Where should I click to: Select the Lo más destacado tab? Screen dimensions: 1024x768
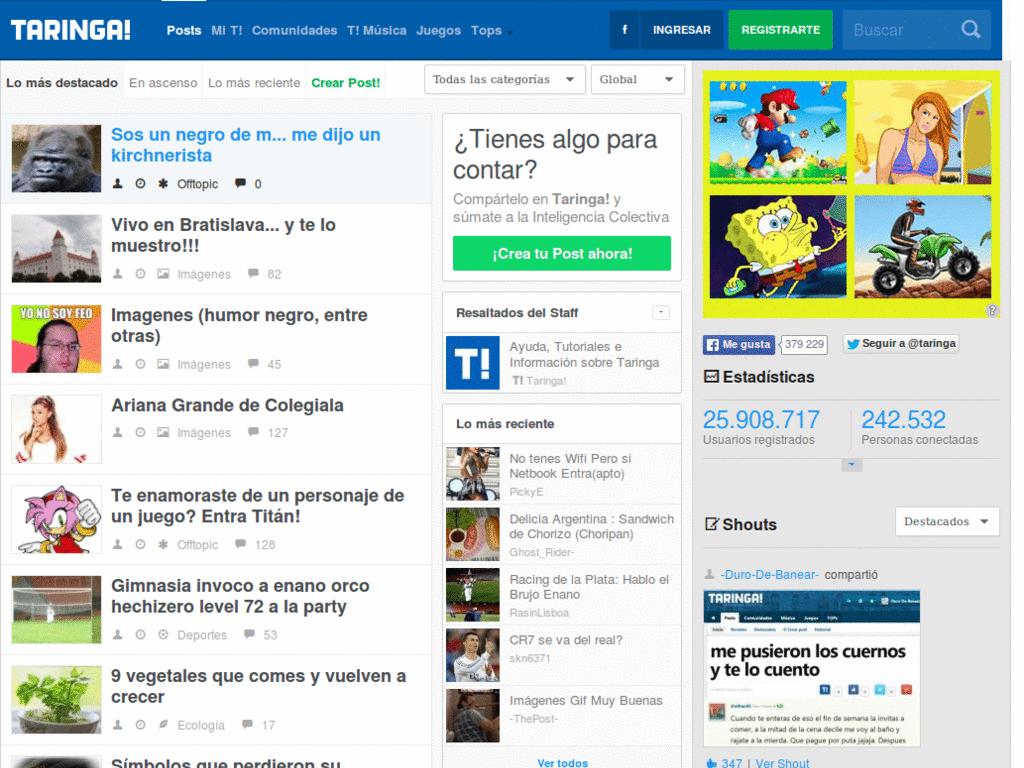click(x=62, y=83)
